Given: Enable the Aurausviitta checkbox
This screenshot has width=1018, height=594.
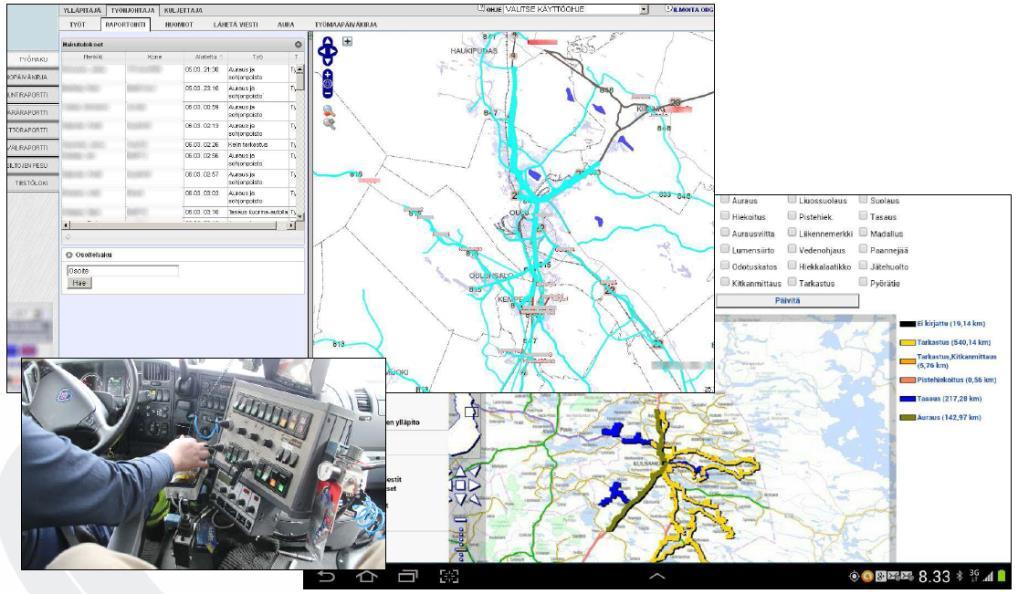Looking at the screenshot, I should coord(725,232).
